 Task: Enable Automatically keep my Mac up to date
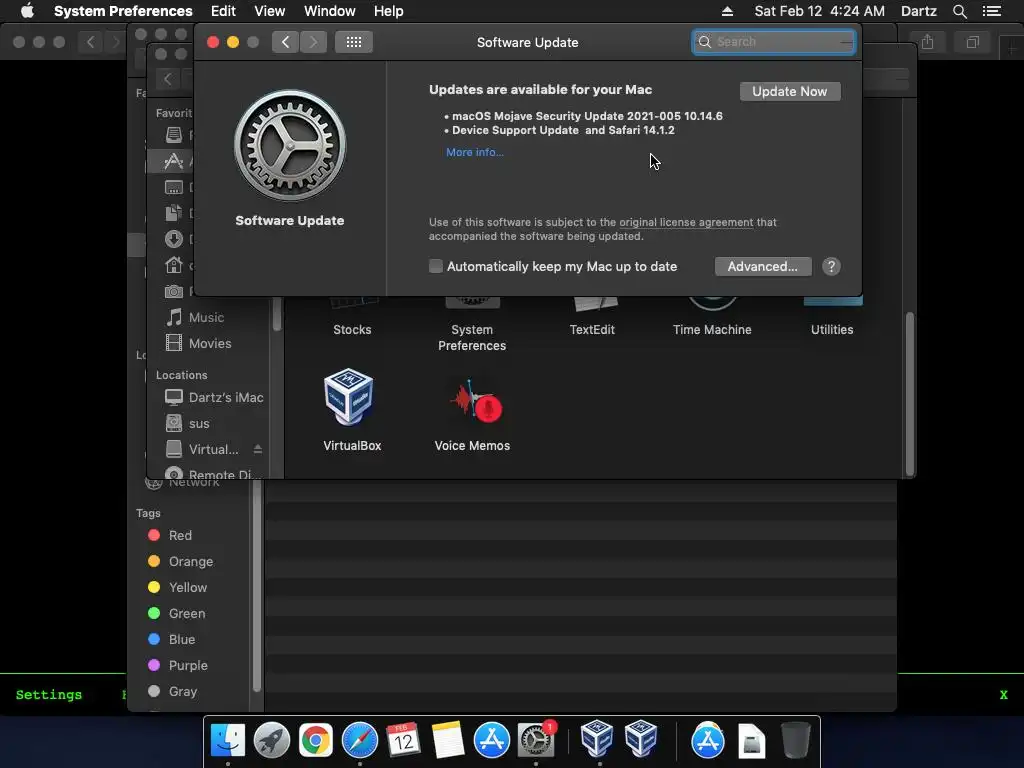coord(436,266)
